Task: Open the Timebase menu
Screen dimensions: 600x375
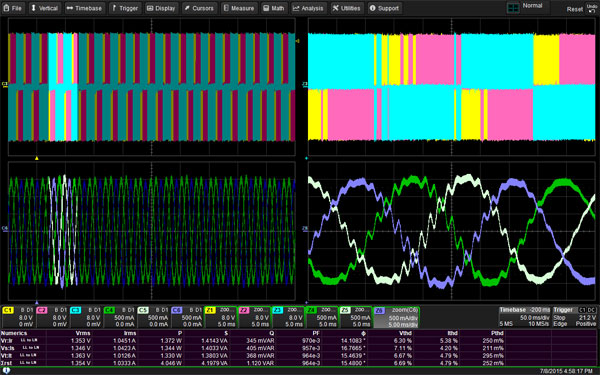Action: click(85, 8)
